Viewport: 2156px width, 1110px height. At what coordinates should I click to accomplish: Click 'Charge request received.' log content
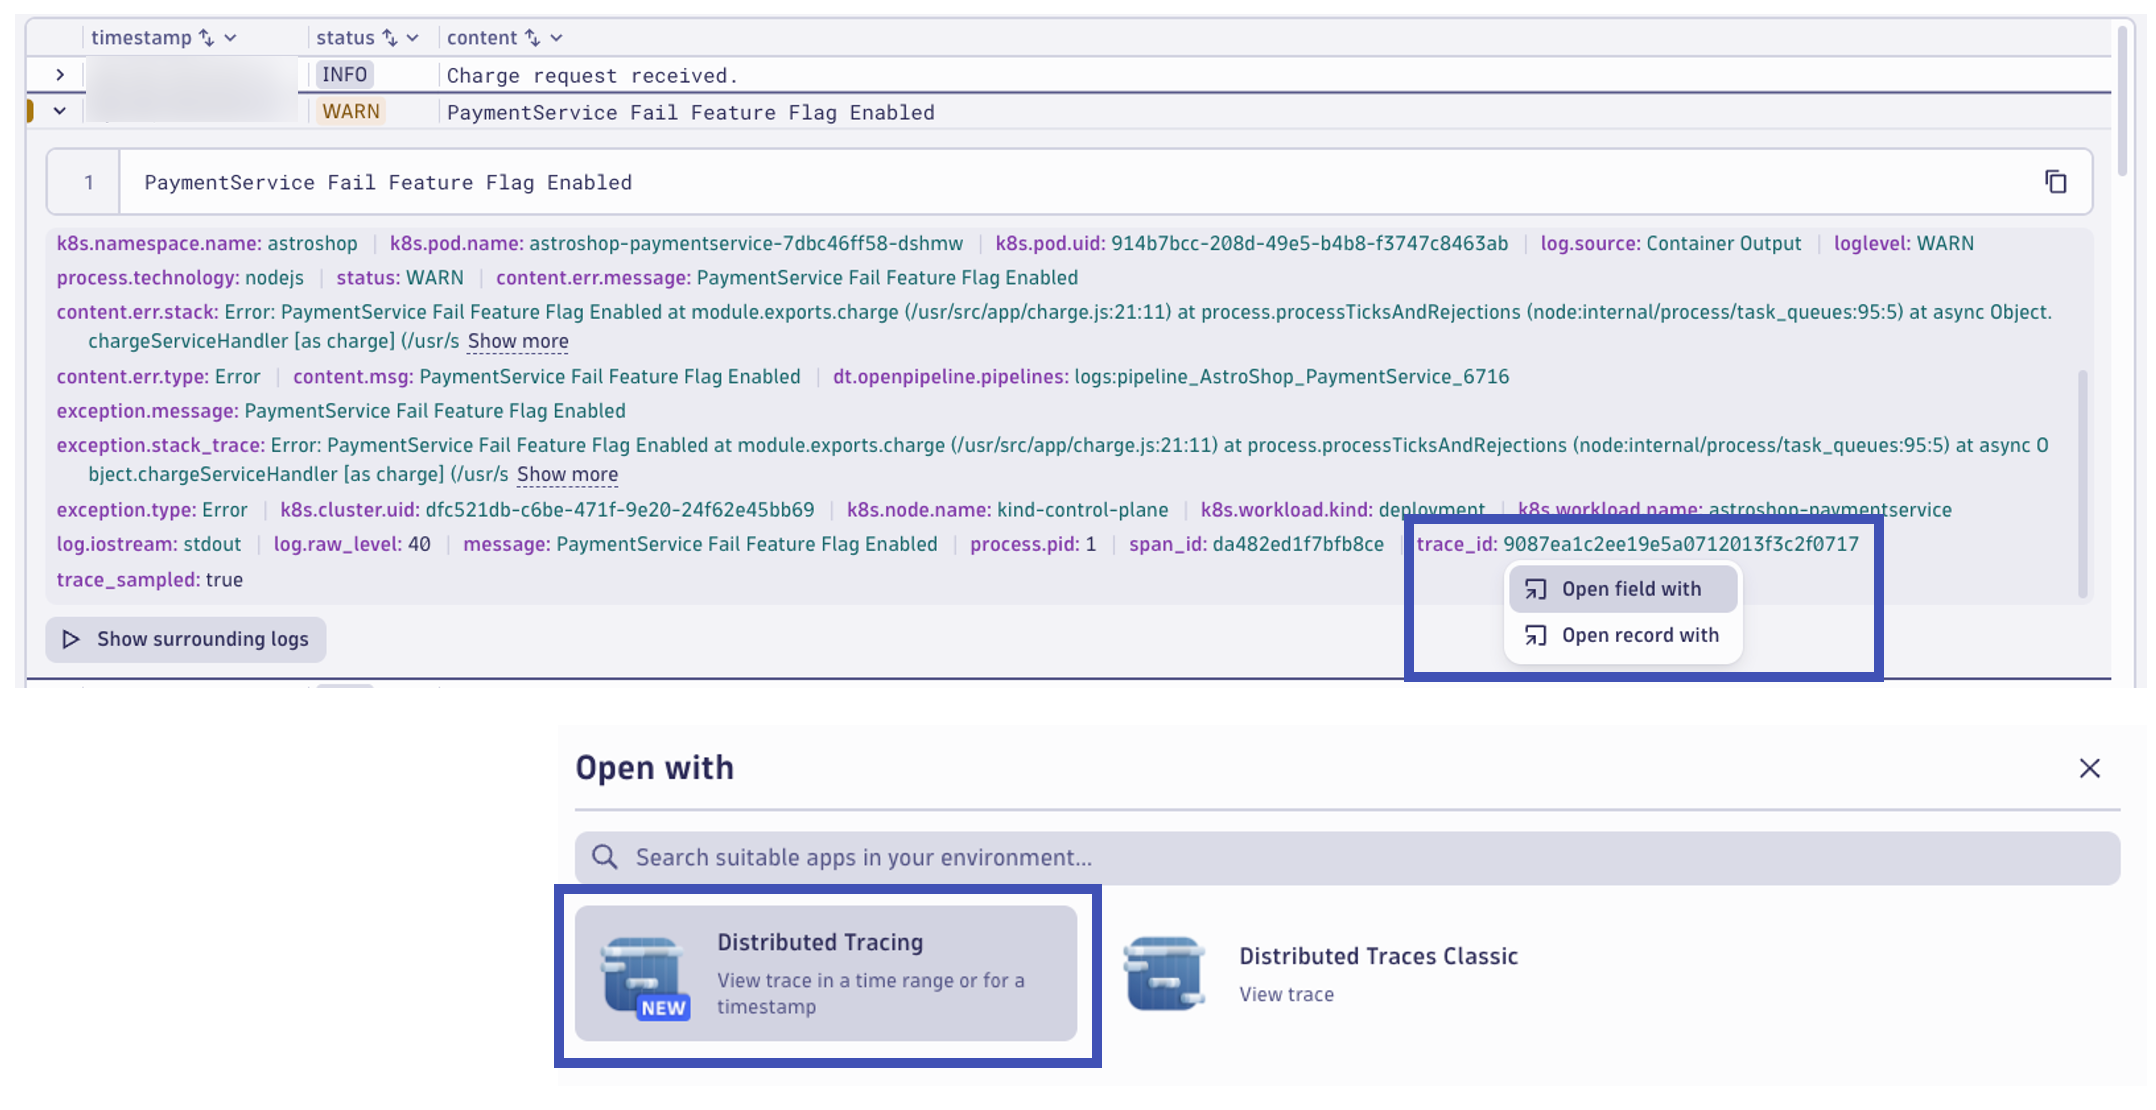592,76
